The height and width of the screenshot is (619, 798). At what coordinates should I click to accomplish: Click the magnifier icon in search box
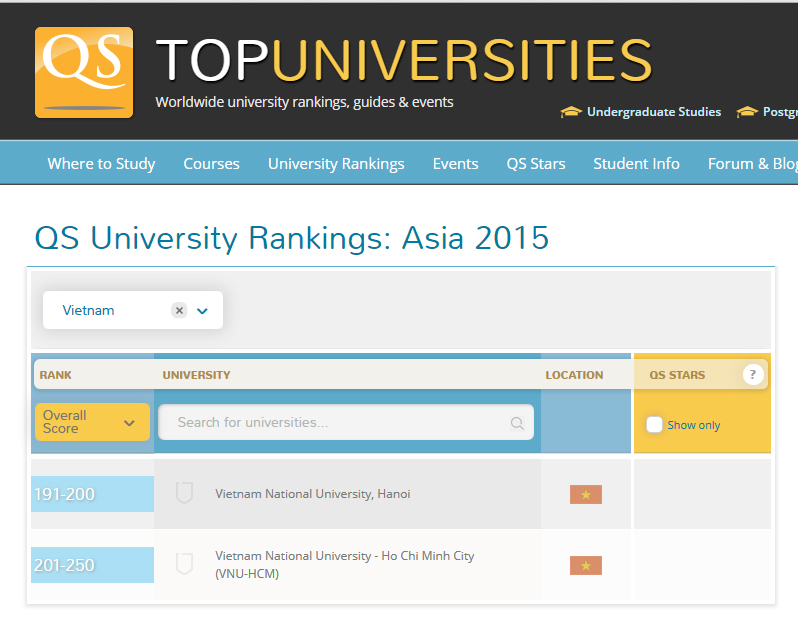[517, 423]
